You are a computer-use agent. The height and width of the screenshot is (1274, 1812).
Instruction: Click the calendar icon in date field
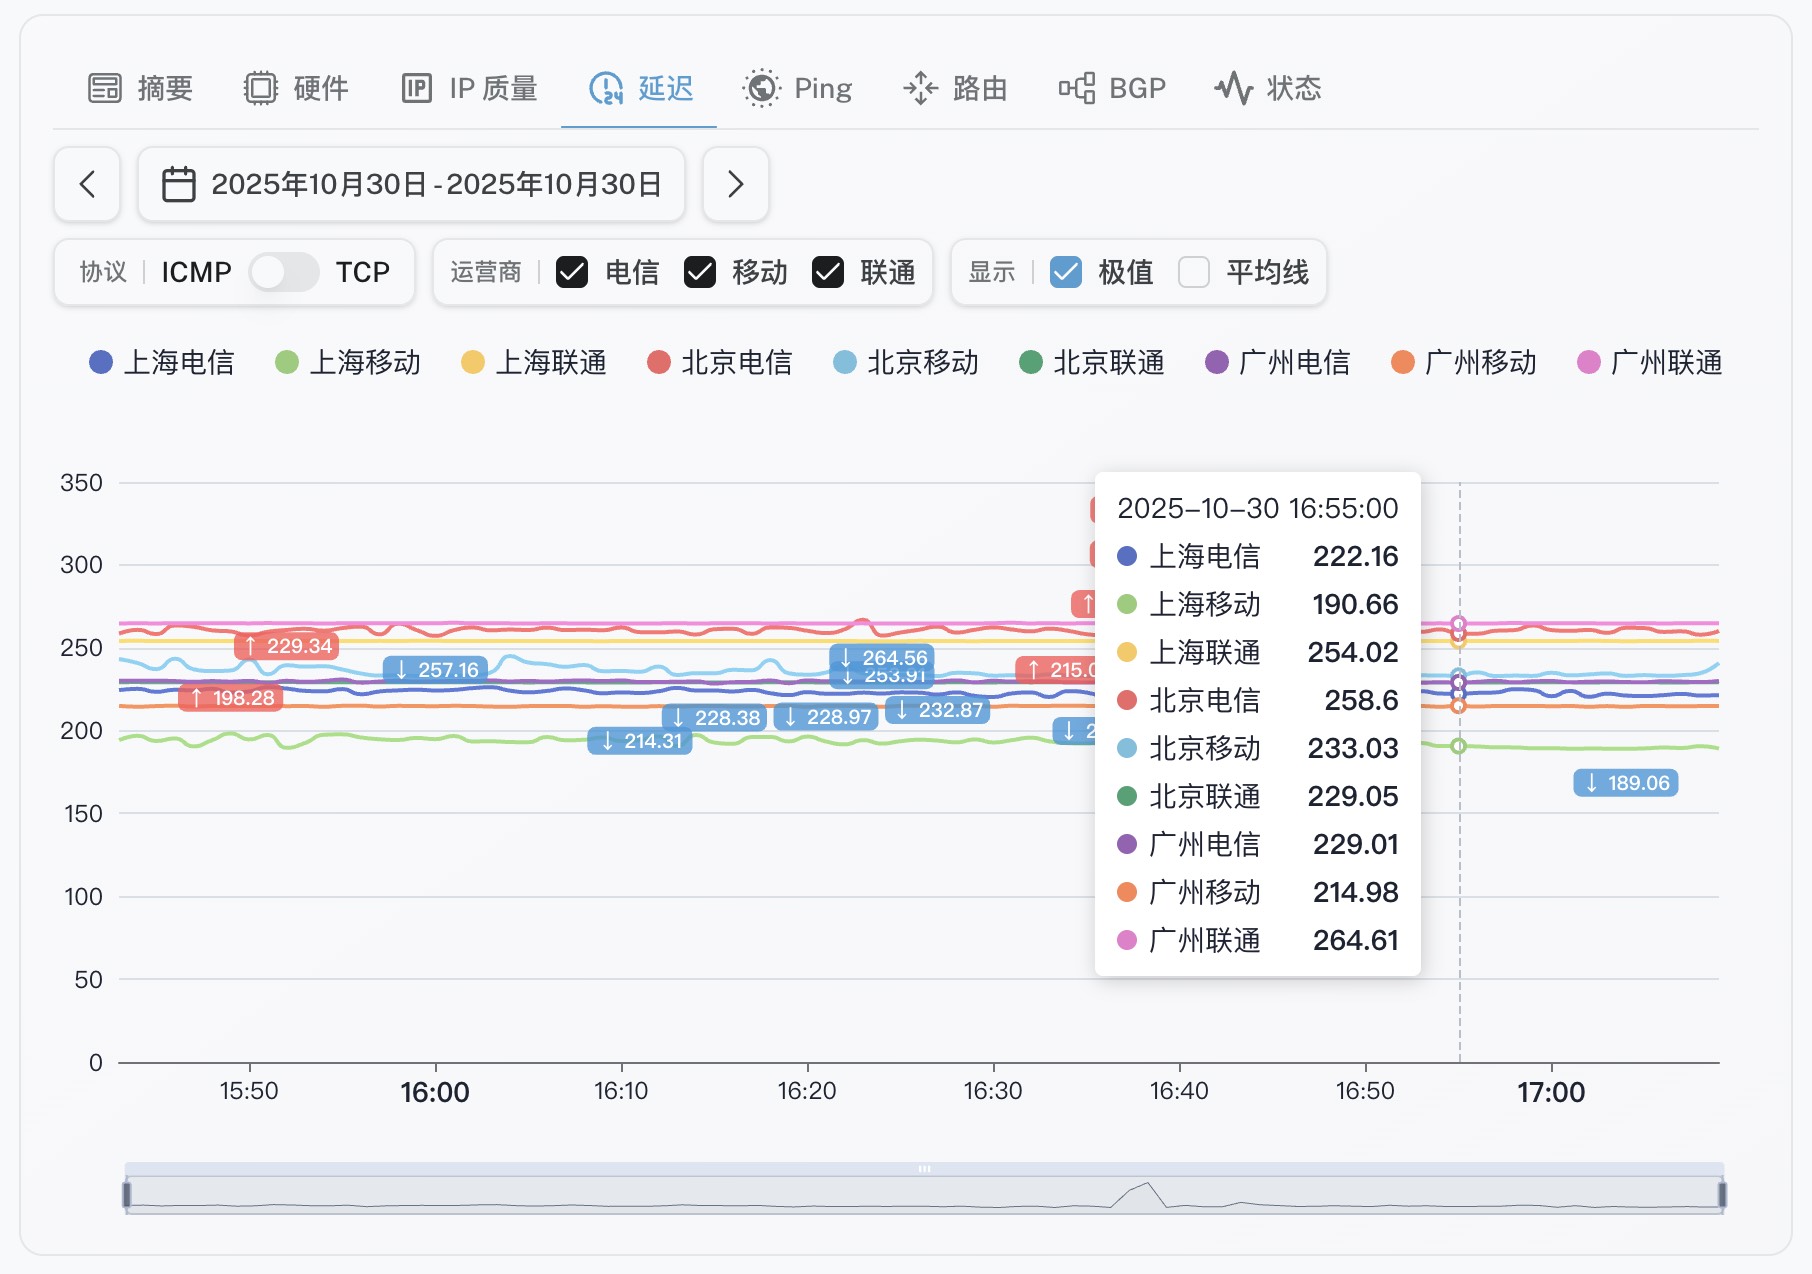[179, 184]
